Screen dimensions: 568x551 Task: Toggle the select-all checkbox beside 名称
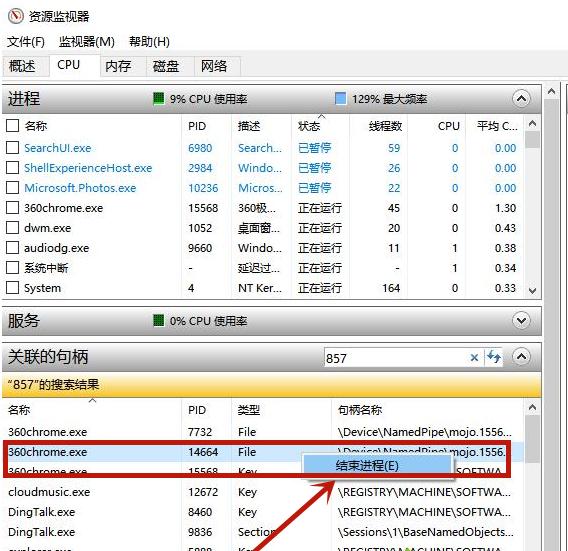(12, 126)
